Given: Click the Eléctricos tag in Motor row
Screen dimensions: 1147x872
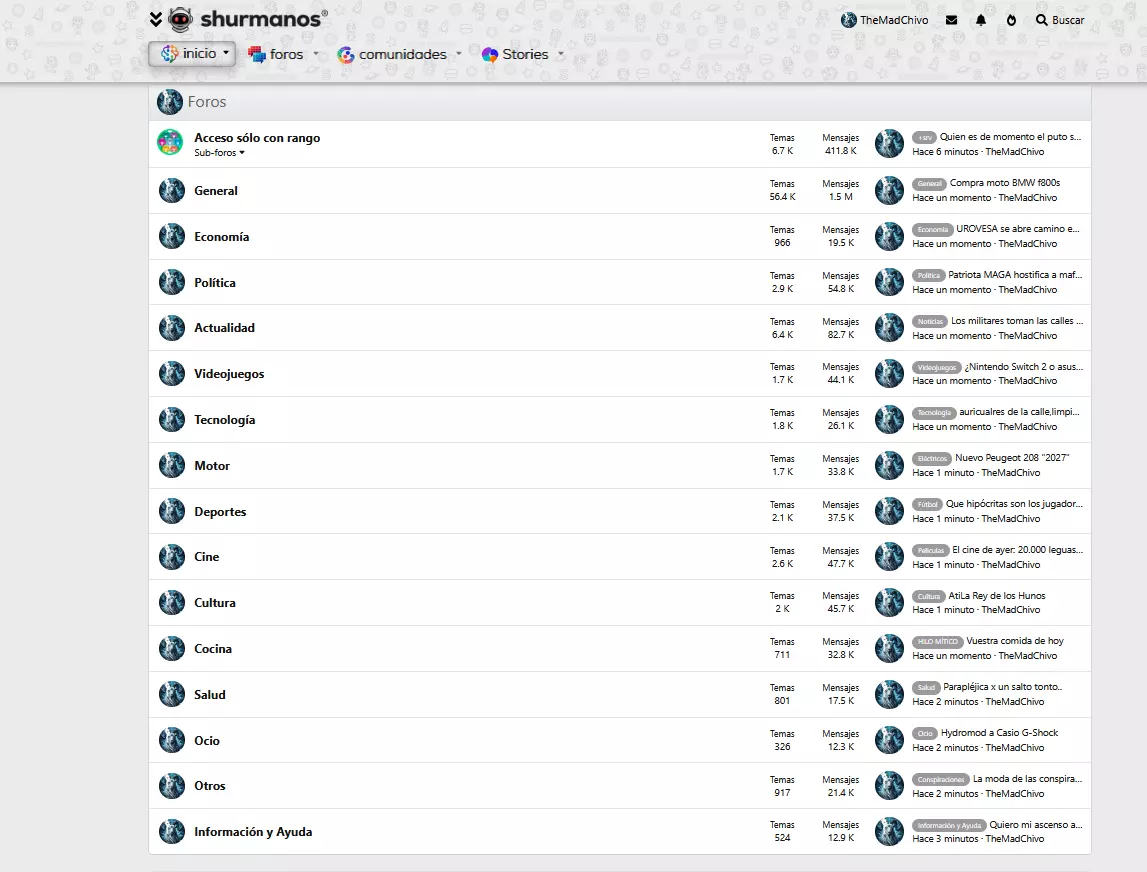Looking at the screenshot, I should tap(932, 459).
